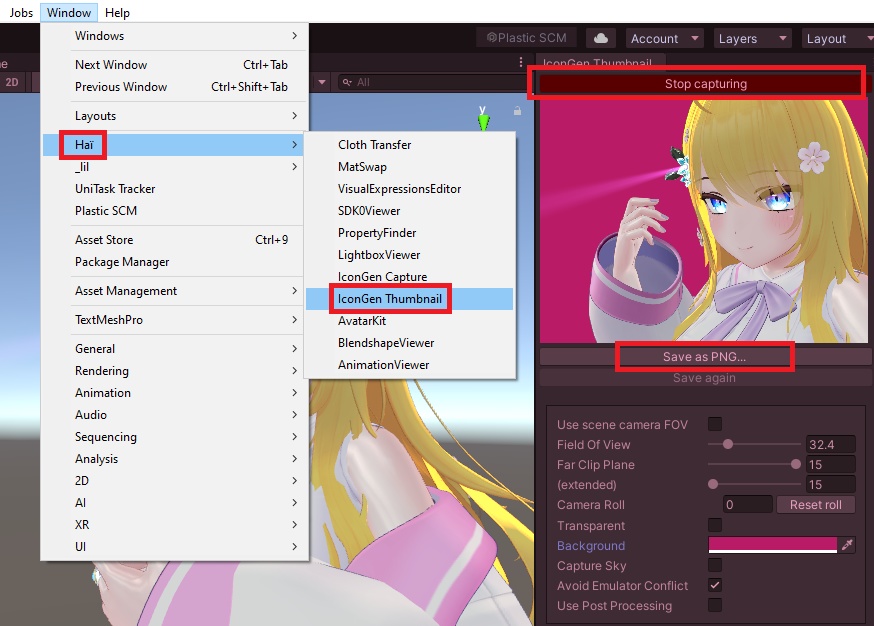Viewport: 874px width, 626px height.
Task: Click the Far Clip Plane slider
Action: (x=754, y=464)
